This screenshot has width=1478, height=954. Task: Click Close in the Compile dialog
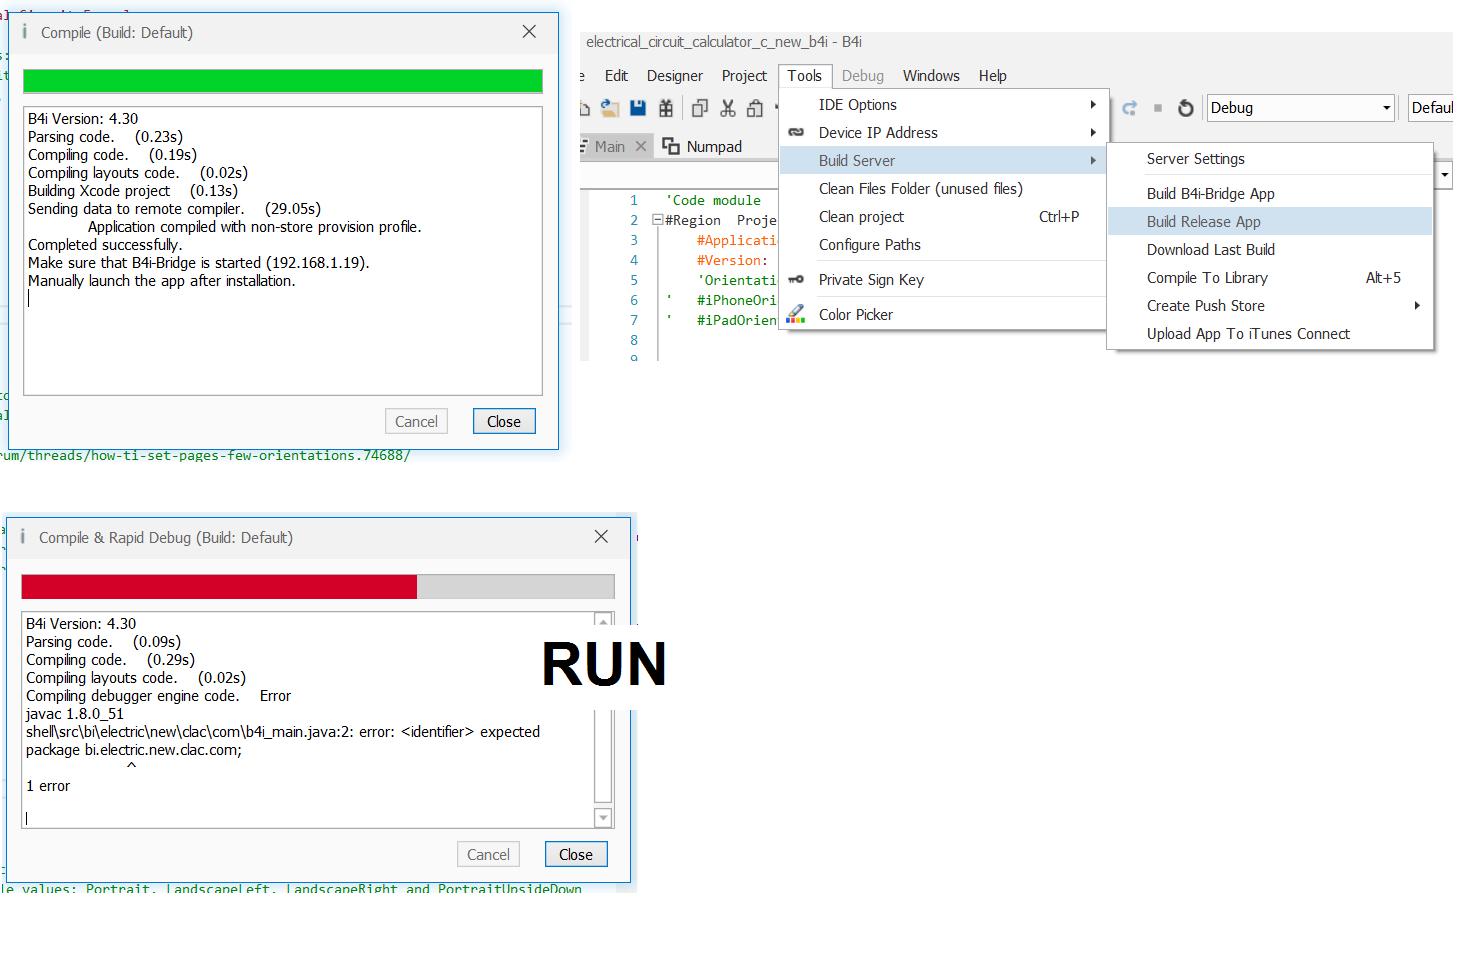pyautogui.click(x=504, y=422)
